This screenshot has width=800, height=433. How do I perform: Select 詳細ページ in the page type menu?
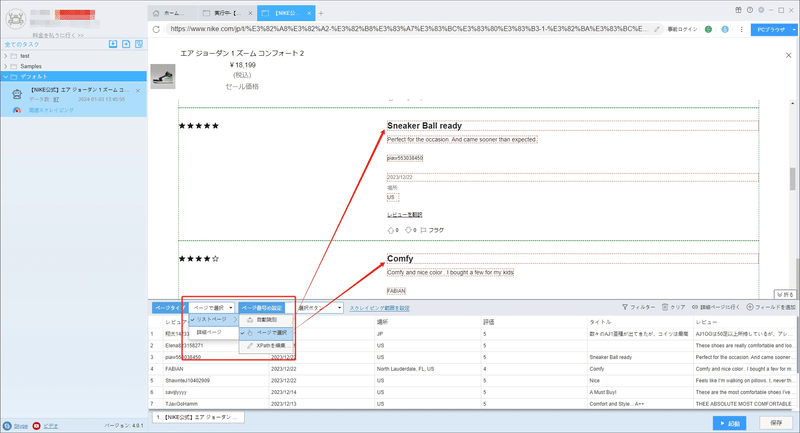point(213,332)
